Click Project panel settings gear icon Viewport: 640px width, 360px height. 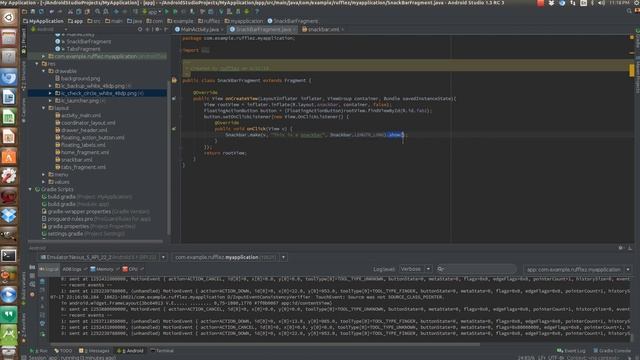click(x=157, y=29)
